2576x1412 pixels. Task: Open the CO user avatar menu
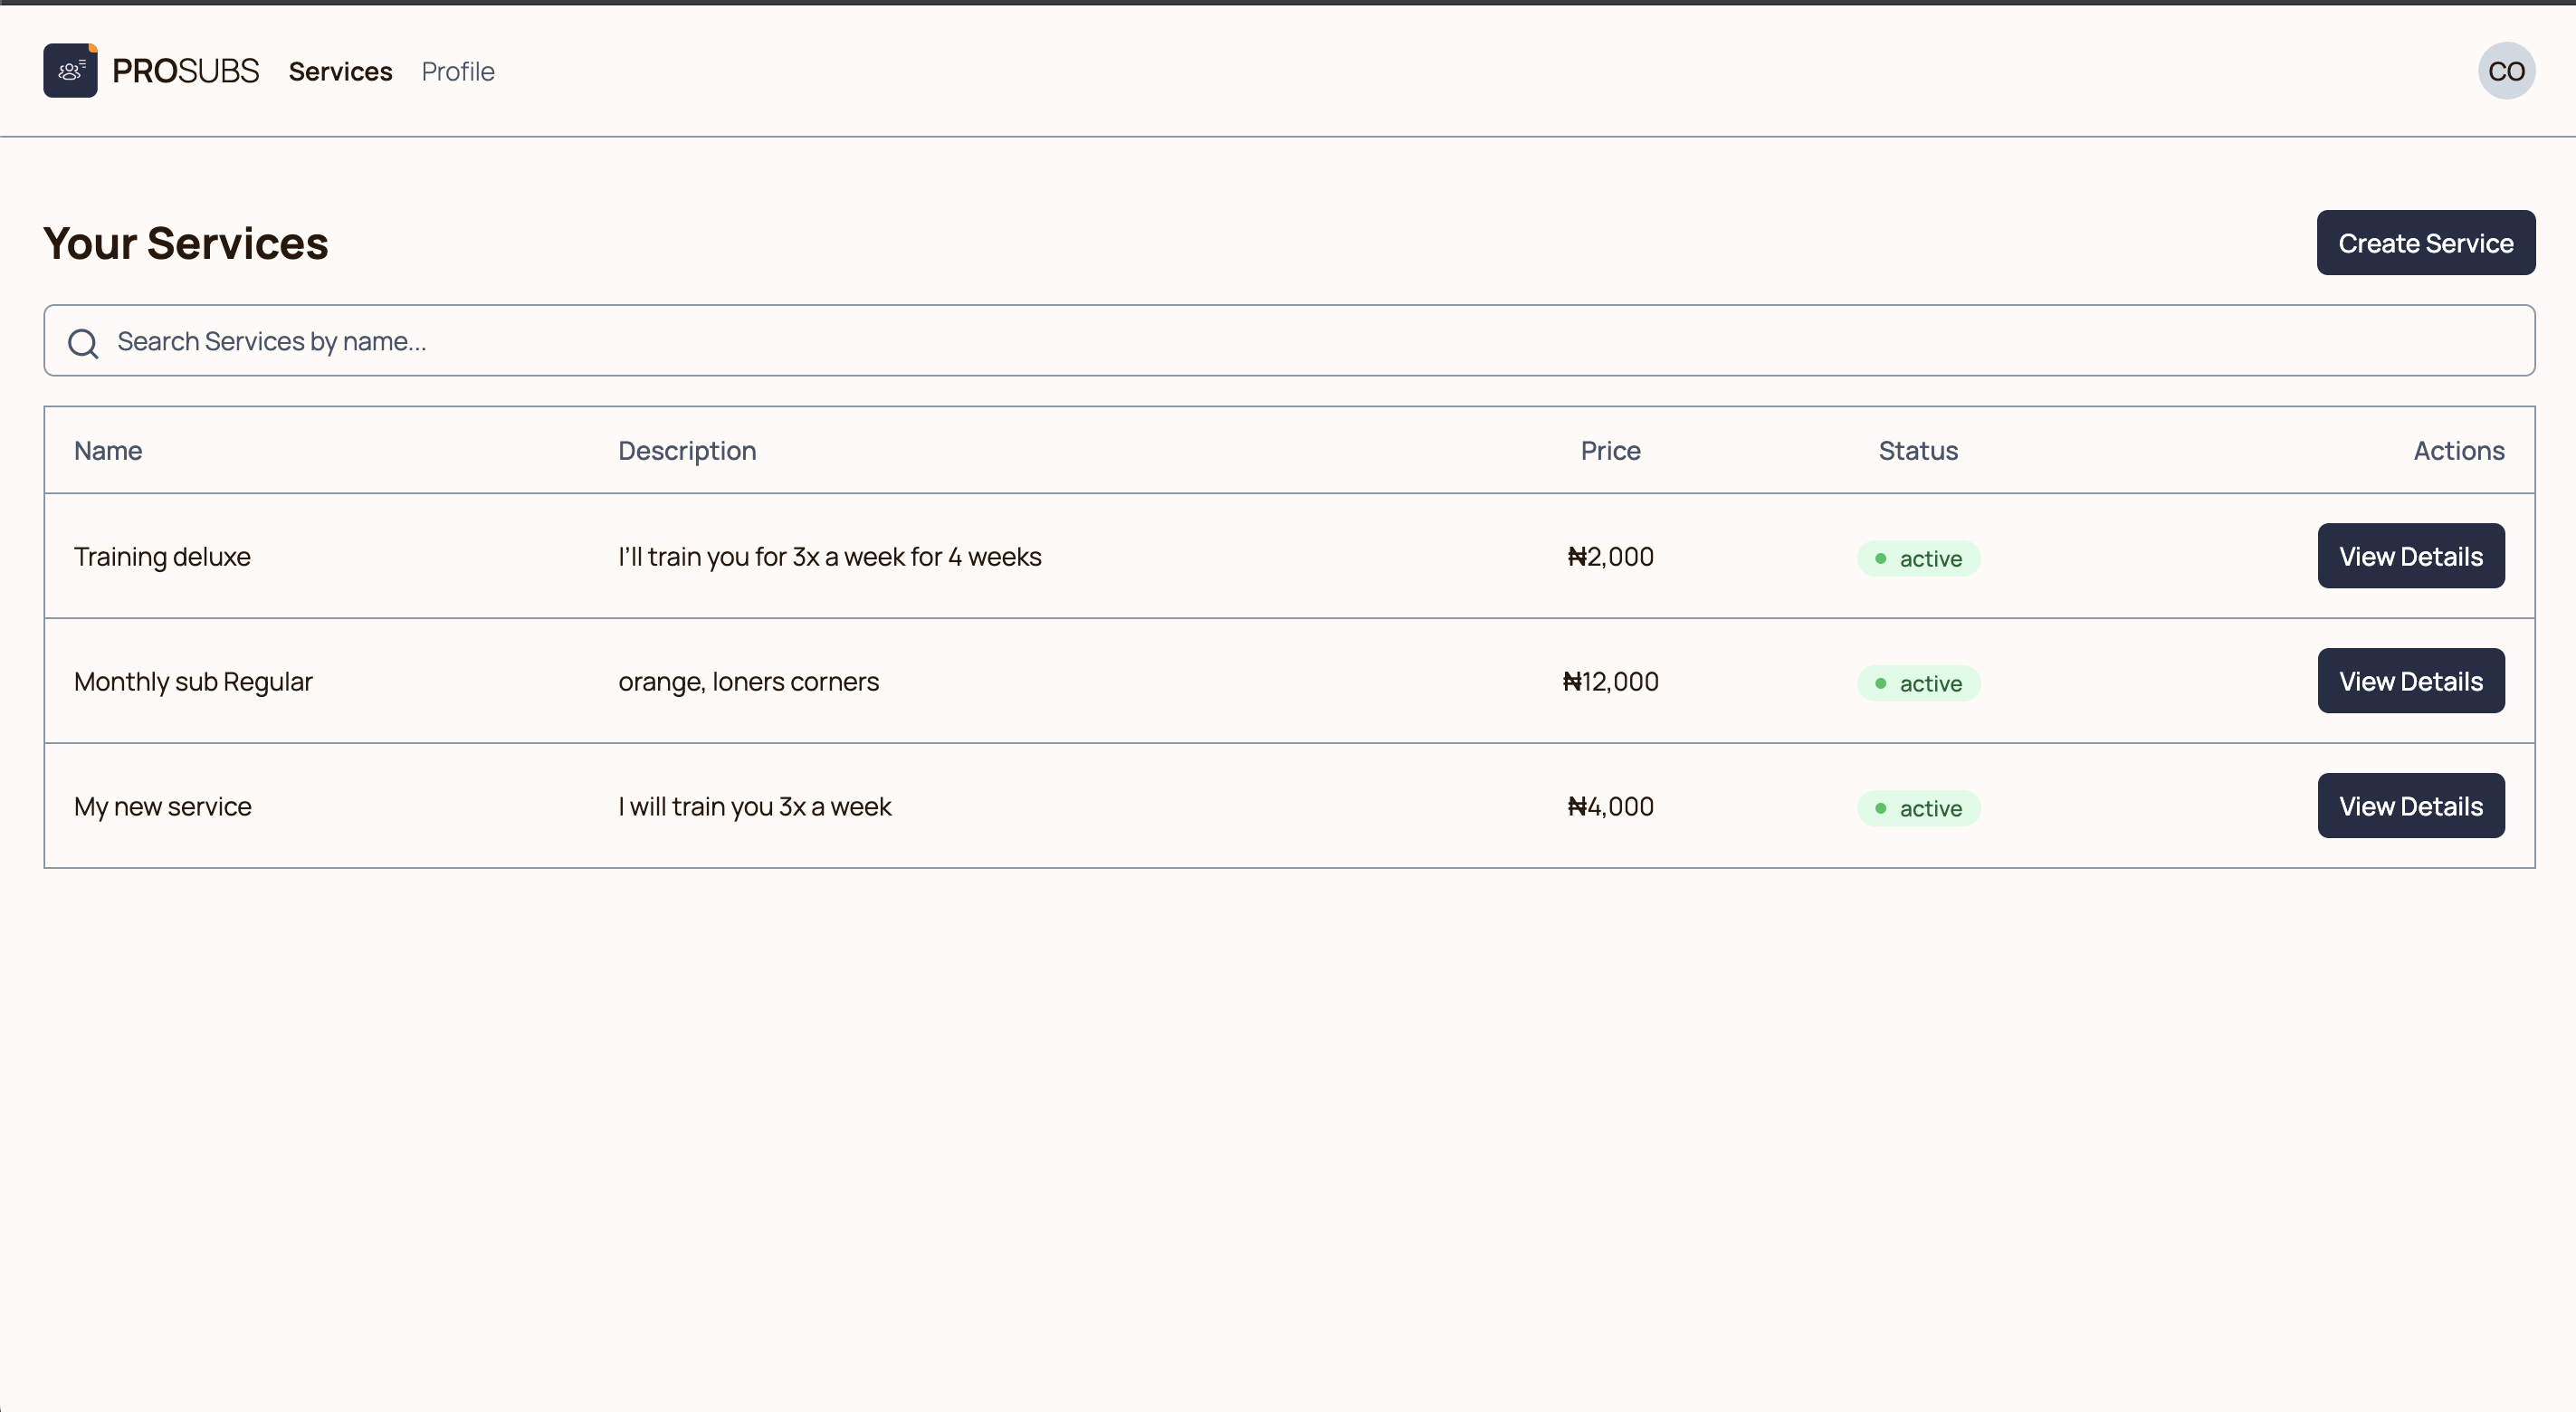(2506, 71)
